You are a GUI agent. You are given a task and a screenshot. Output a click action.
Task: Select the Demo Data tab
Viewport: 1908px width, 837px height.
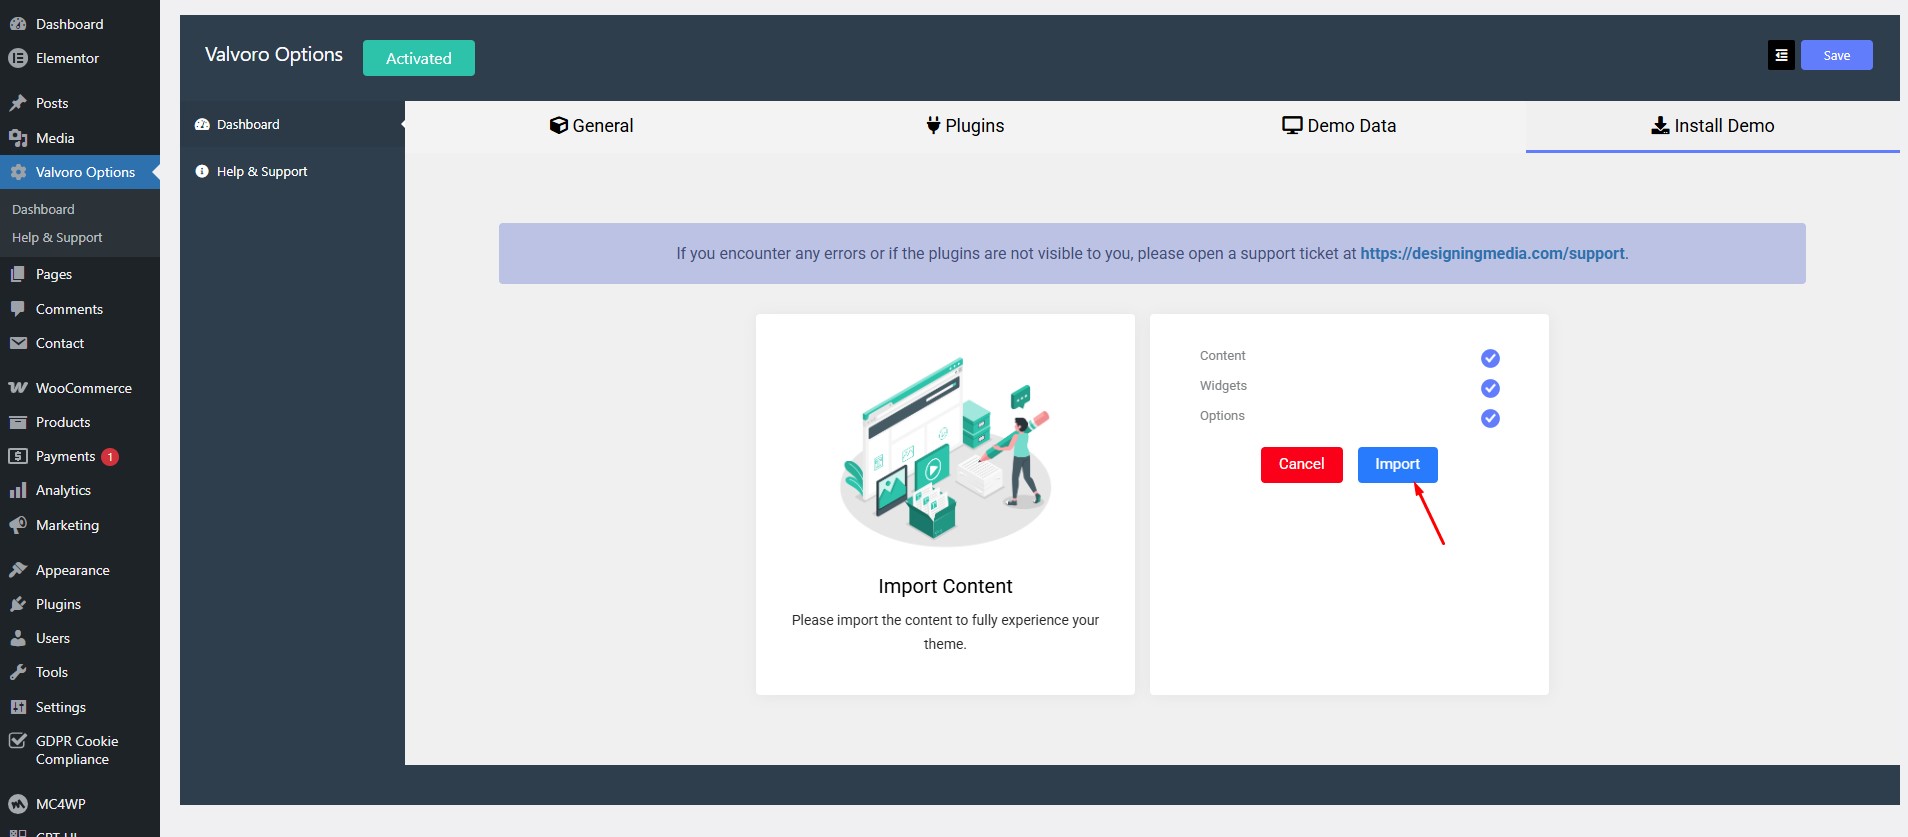click(1339, 126)
